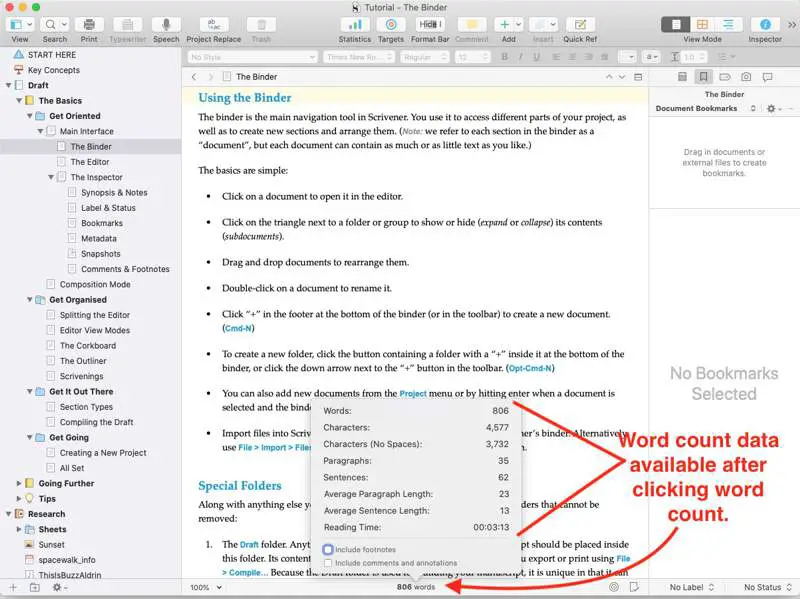The width and height of the screenshot is (800, 599).
Task: Click the Typewriter toolbar icon
Action: pos(128,24)
